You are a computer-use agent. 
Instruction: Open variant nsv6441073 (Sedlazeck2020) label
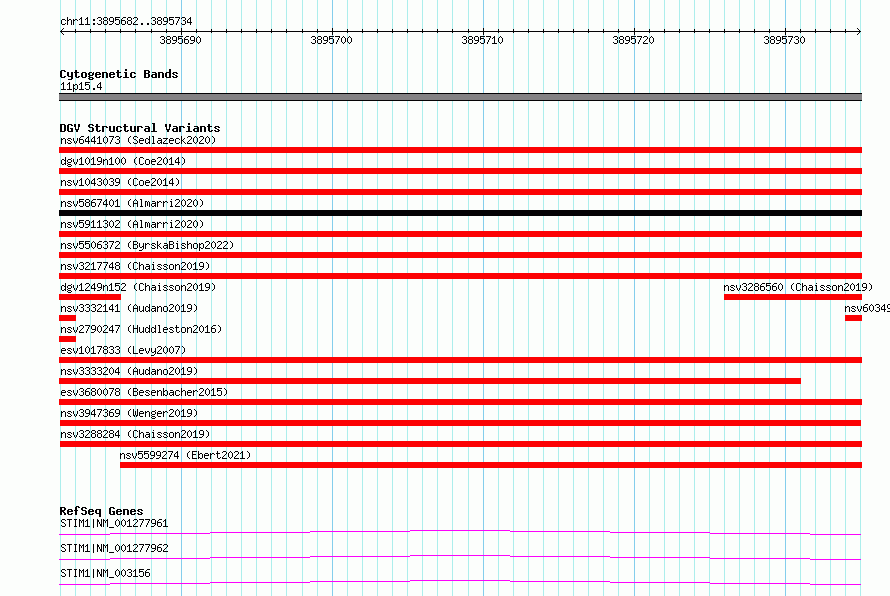(x=138, y=140)
